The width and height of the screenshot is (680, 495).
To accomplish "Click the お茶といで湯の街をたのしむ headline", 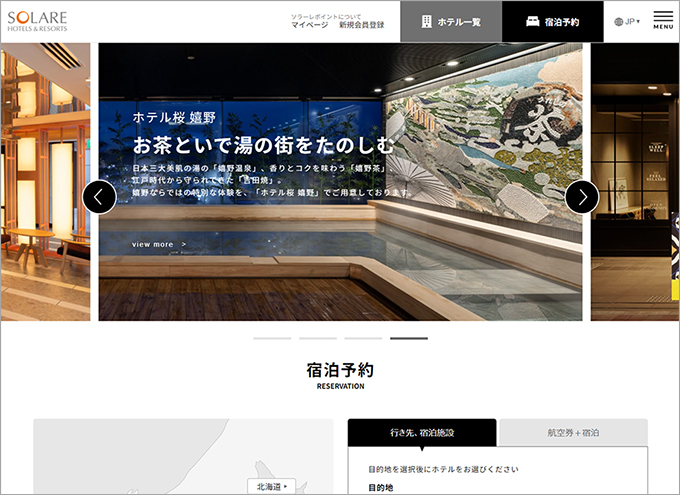I will (x=264, y=145).
